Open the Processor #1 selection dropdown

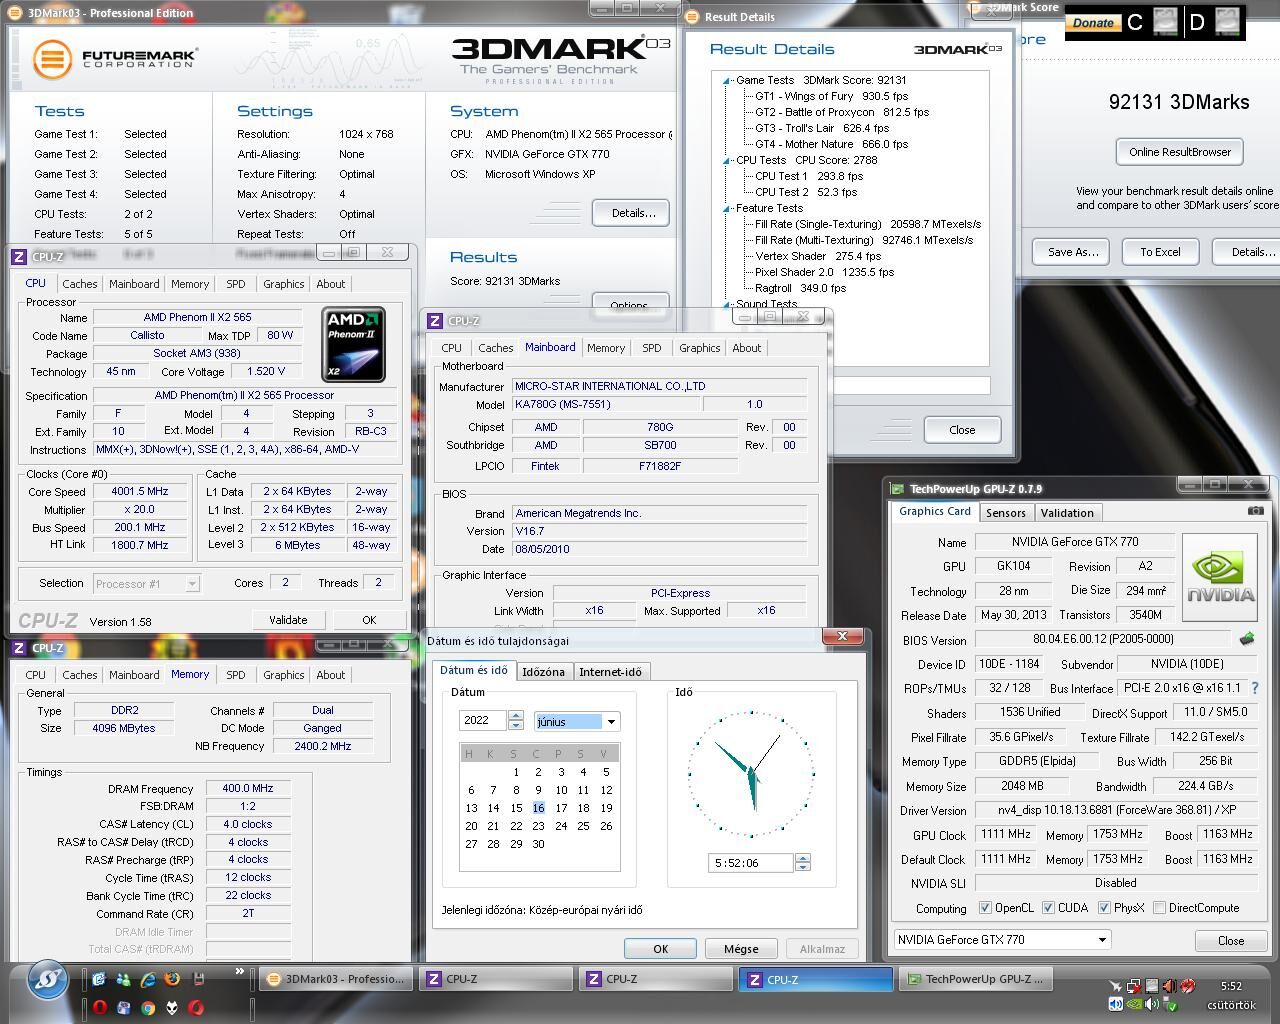click(x=147, y=583)
